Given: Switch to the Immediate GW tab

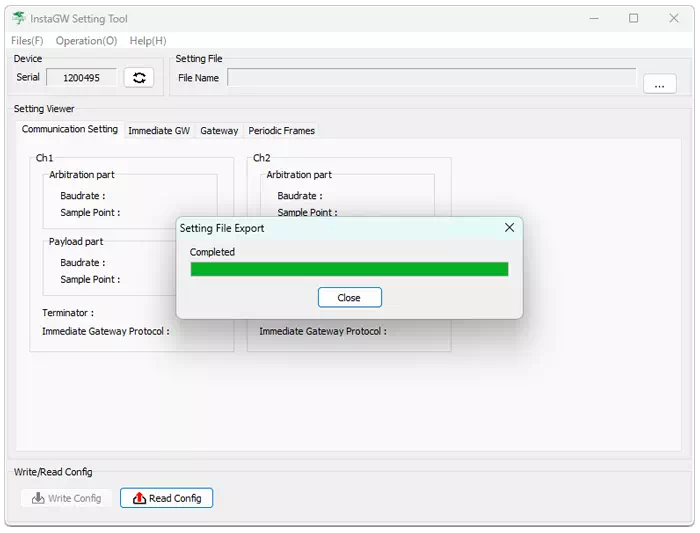Looking at the screenshot, I should click(x=158, y=131).
